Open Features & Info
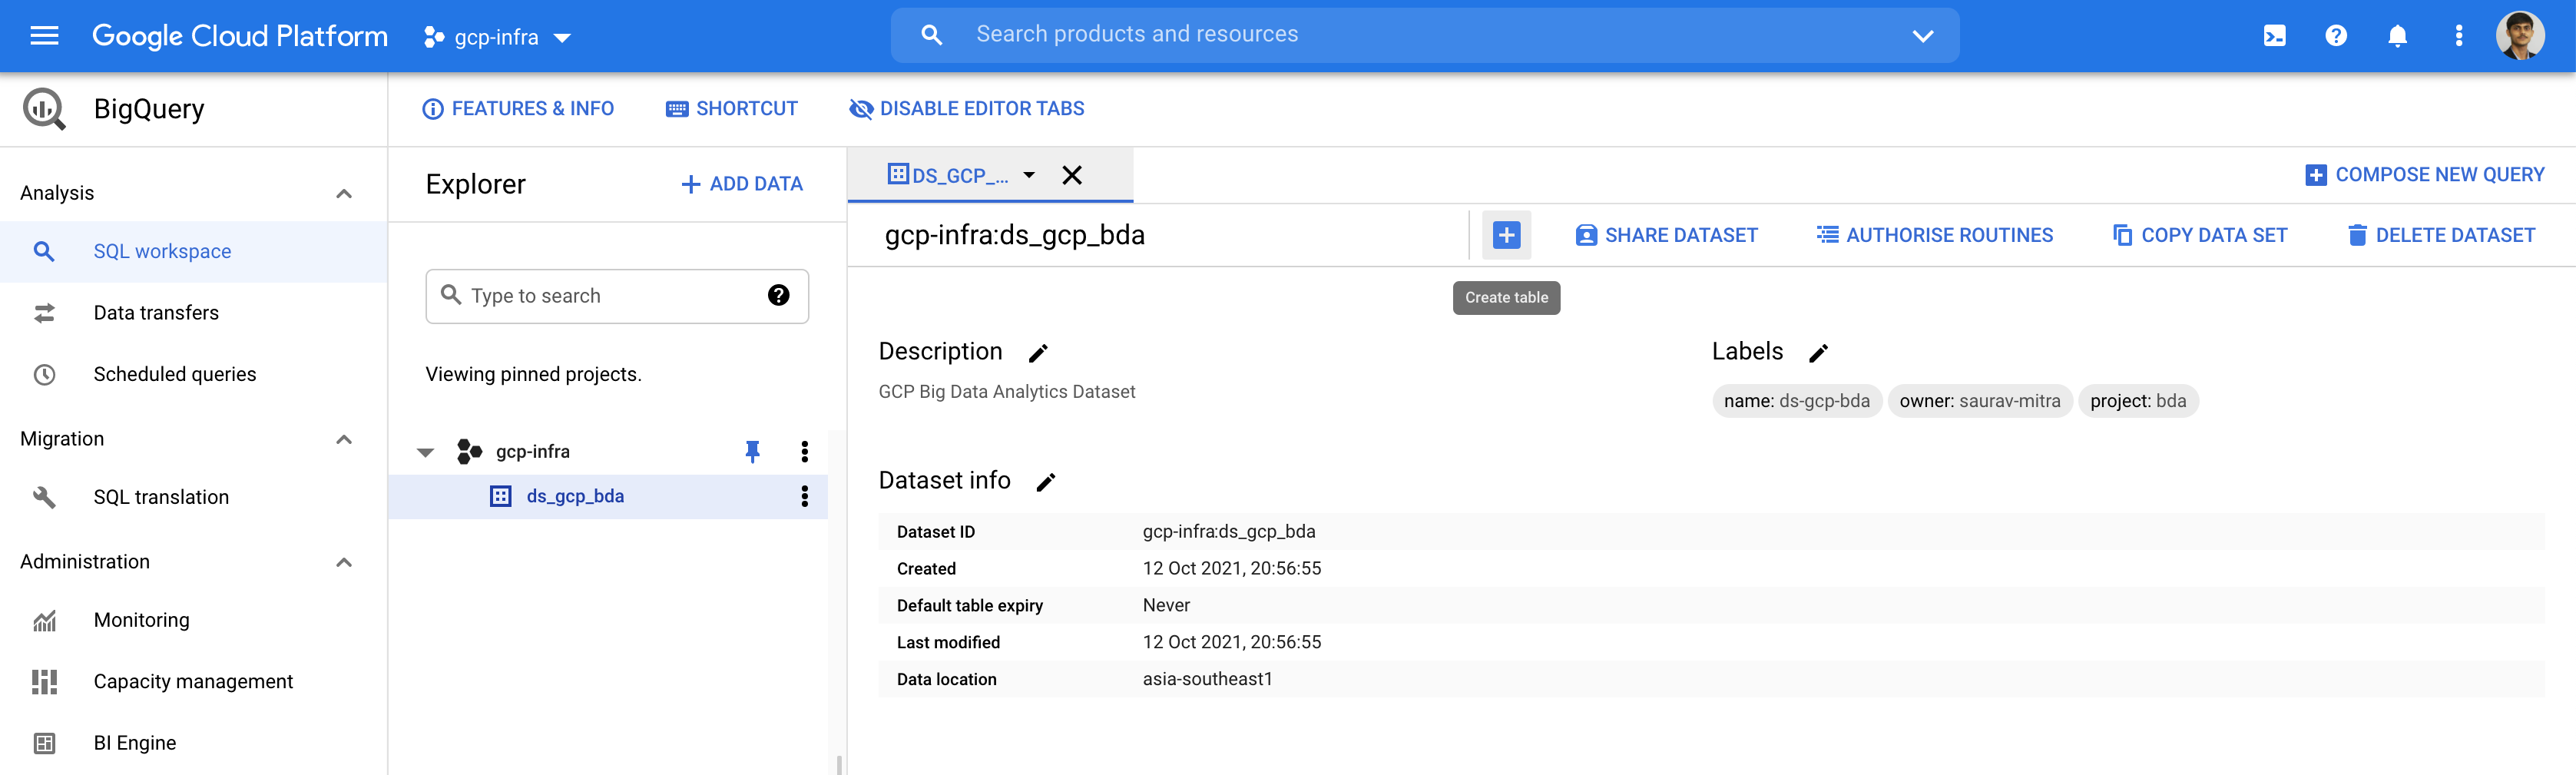The image size is (2576, 775). coord(518,109)
